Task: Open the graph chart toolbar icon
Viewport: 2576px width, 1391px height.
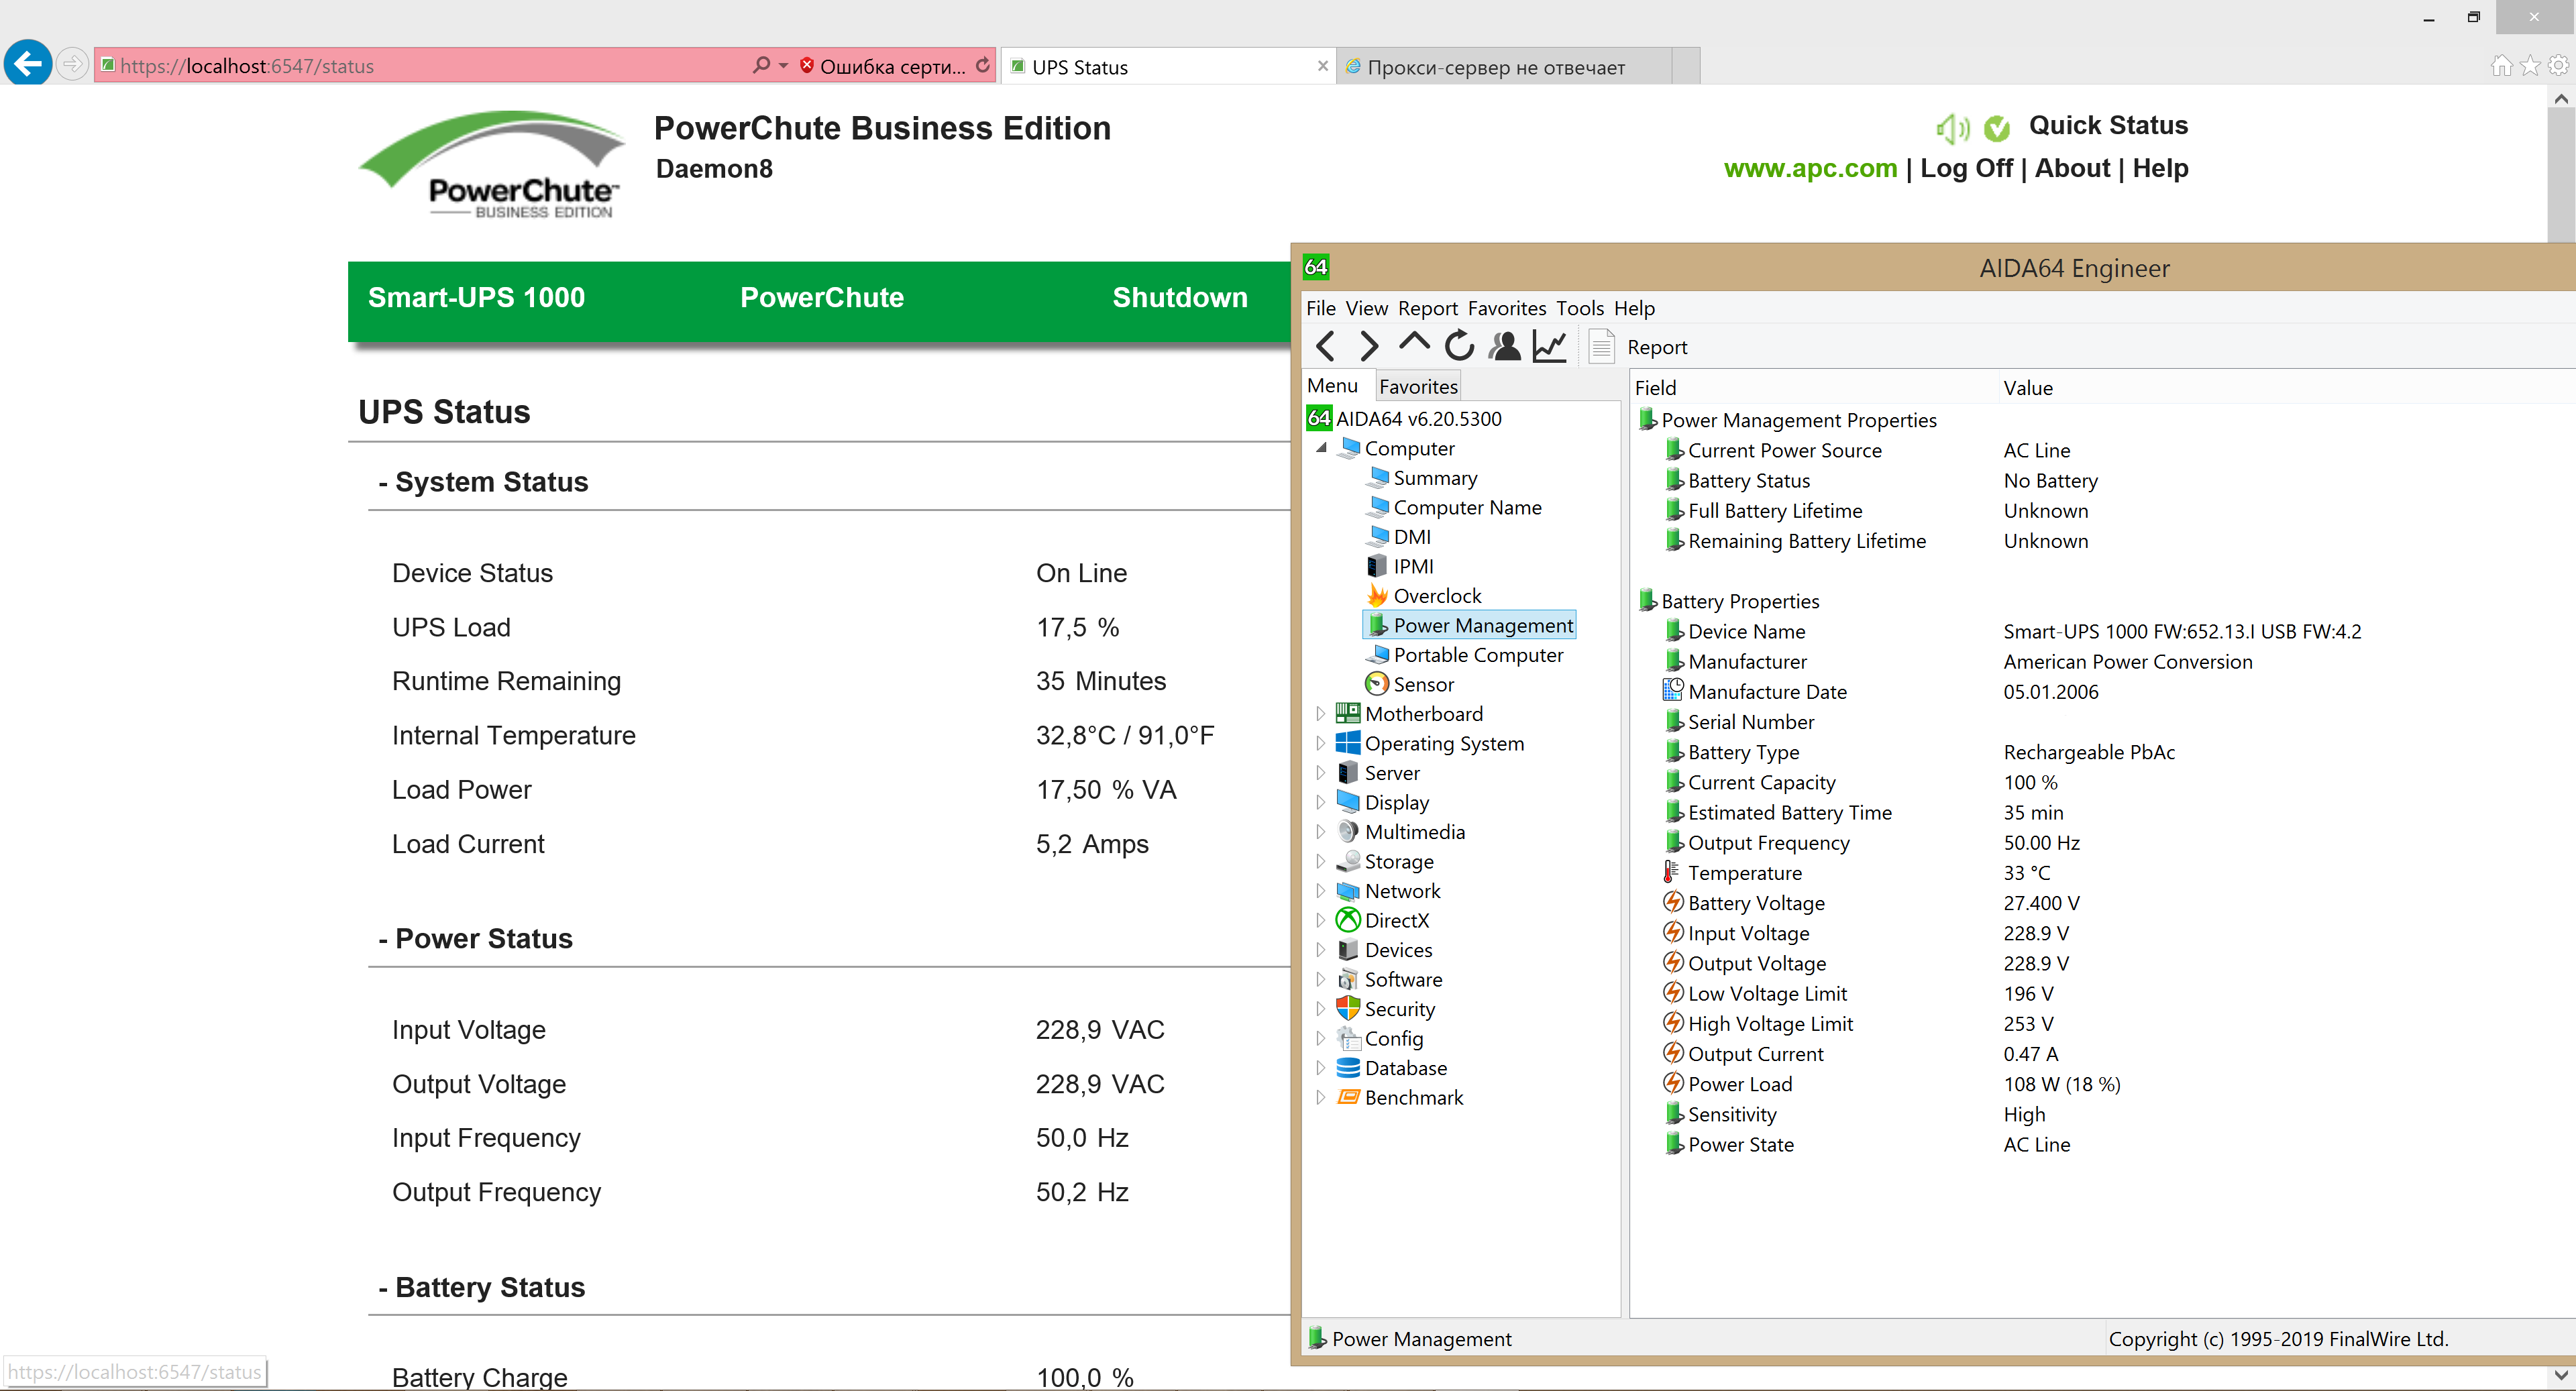Action: tap(1550, 346)
